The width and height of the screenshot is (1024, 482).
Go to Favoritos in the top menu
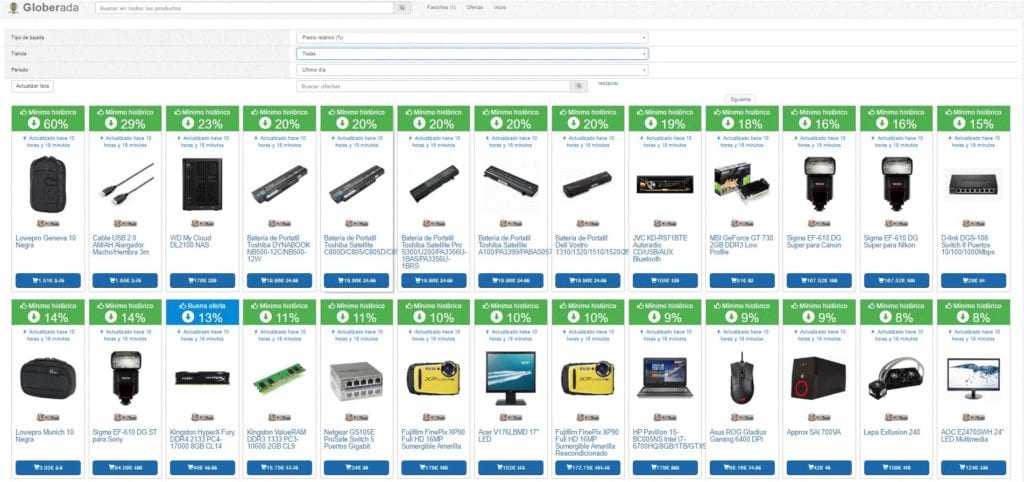pos(441,7)
